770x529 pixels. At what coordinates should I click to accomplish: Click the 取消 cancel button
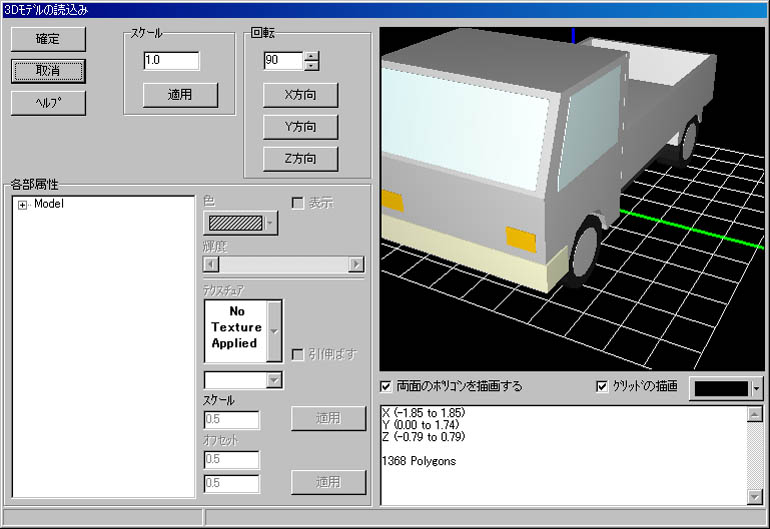(x=48, y=71)
